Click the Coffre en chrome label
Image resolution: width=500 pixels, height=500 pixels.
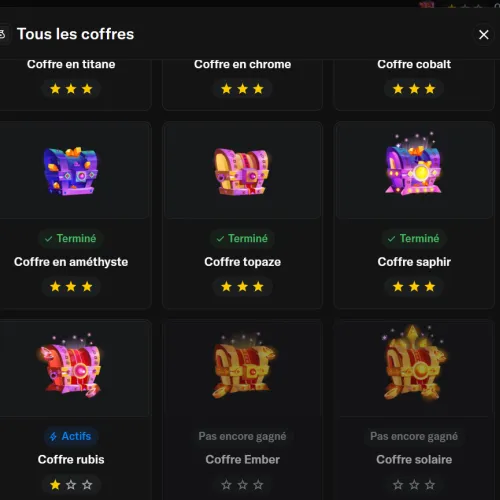242,64
